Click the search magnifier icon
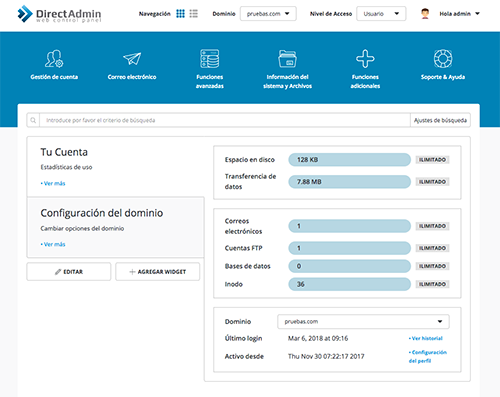This screenshot has height=397, width=500. click(33, 120)
